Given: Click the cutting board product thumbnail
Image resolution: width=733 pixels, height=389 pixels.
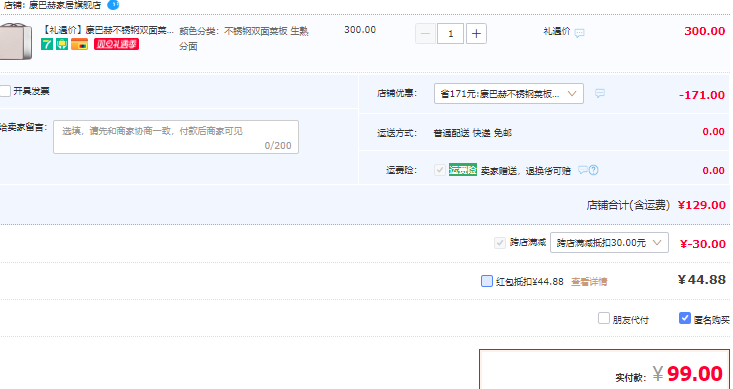Looking at the screenshot, I should (x=15, y=41).
